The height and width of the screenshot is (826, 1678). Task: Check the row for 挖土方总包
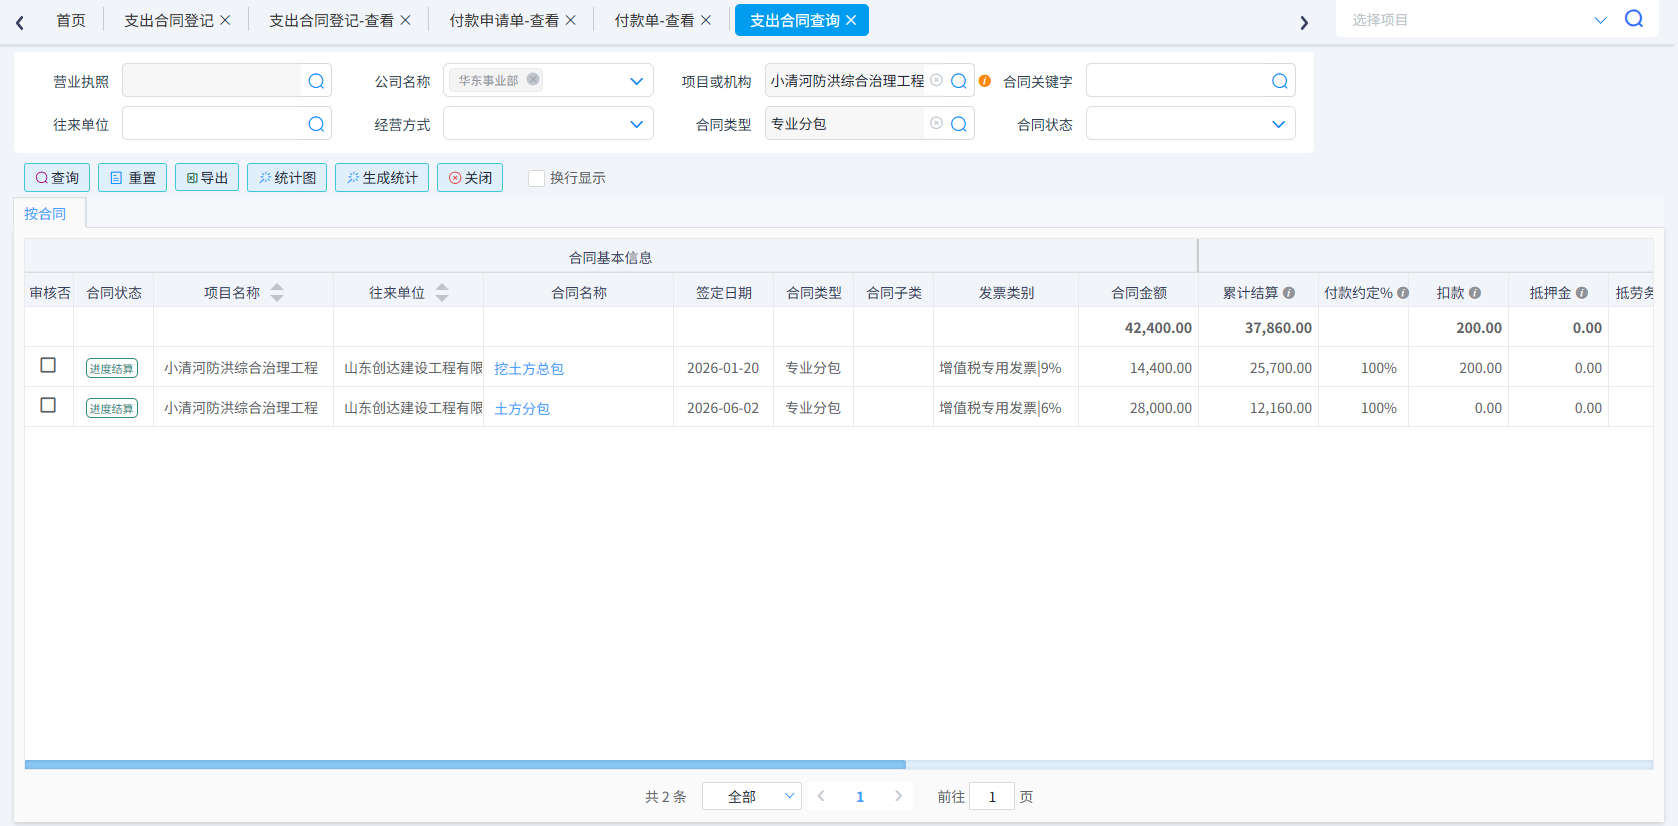[48, 365]
